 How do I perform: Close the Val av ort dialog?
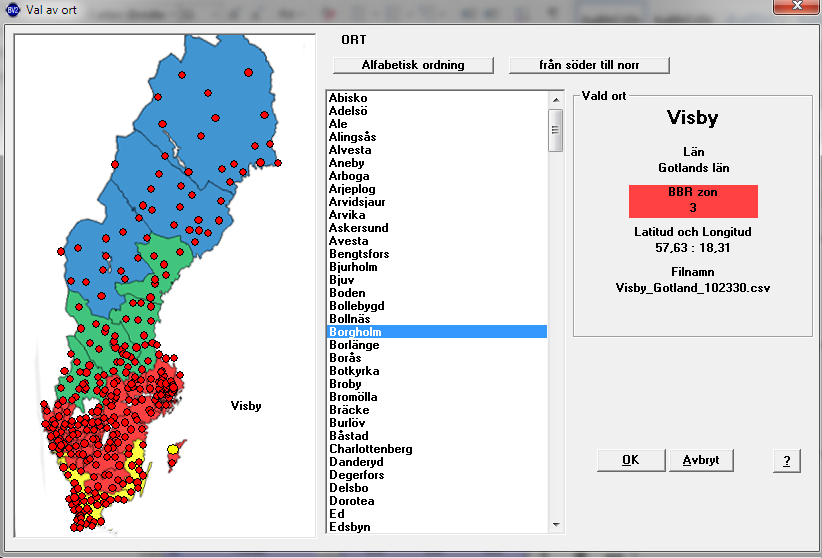[797, 6]
